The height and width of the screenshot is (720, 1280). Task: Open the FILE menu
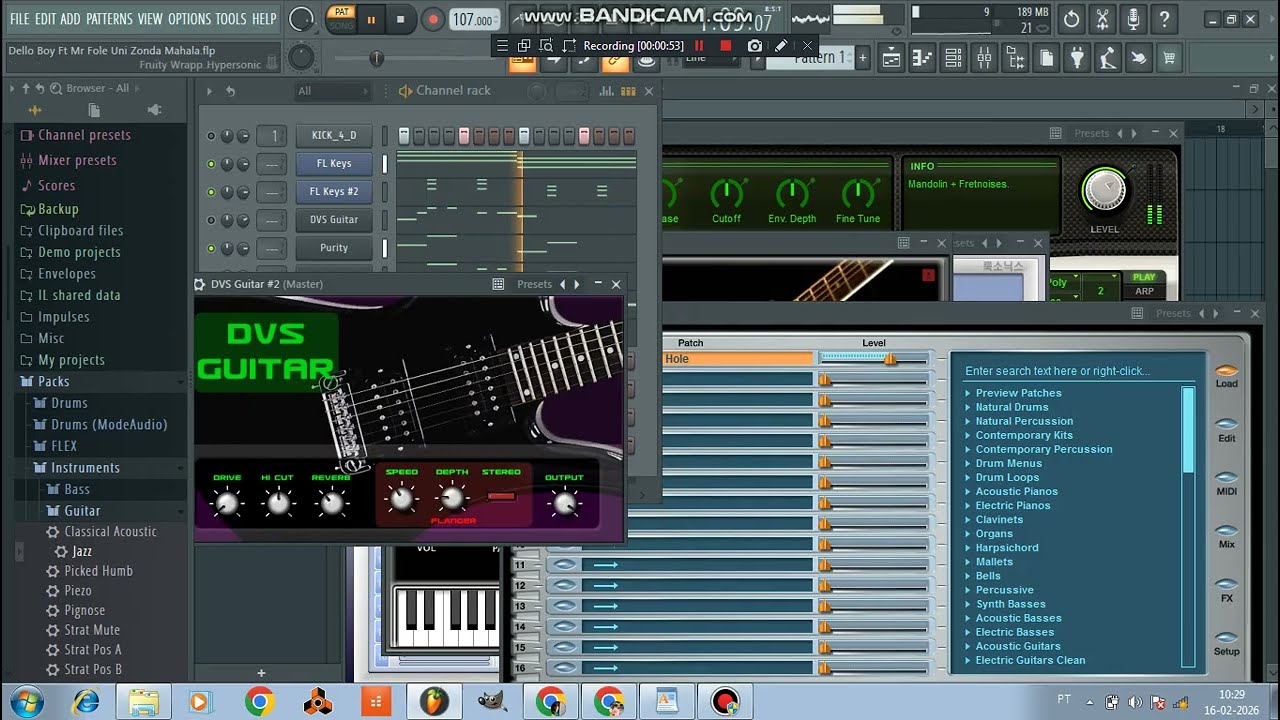tap(19, 19)
